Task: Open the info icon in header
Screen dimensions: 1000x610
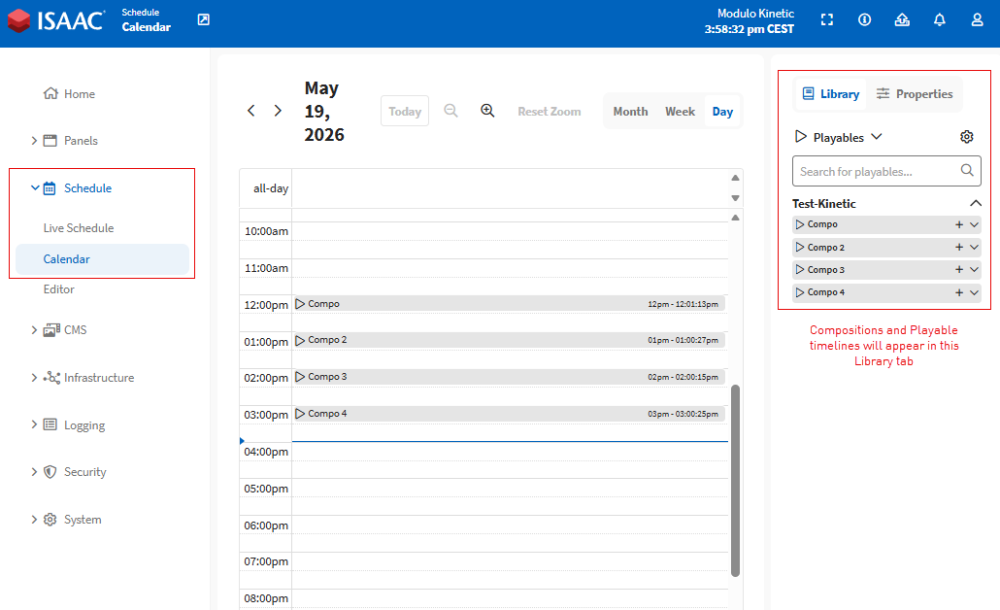Action: 865,20
